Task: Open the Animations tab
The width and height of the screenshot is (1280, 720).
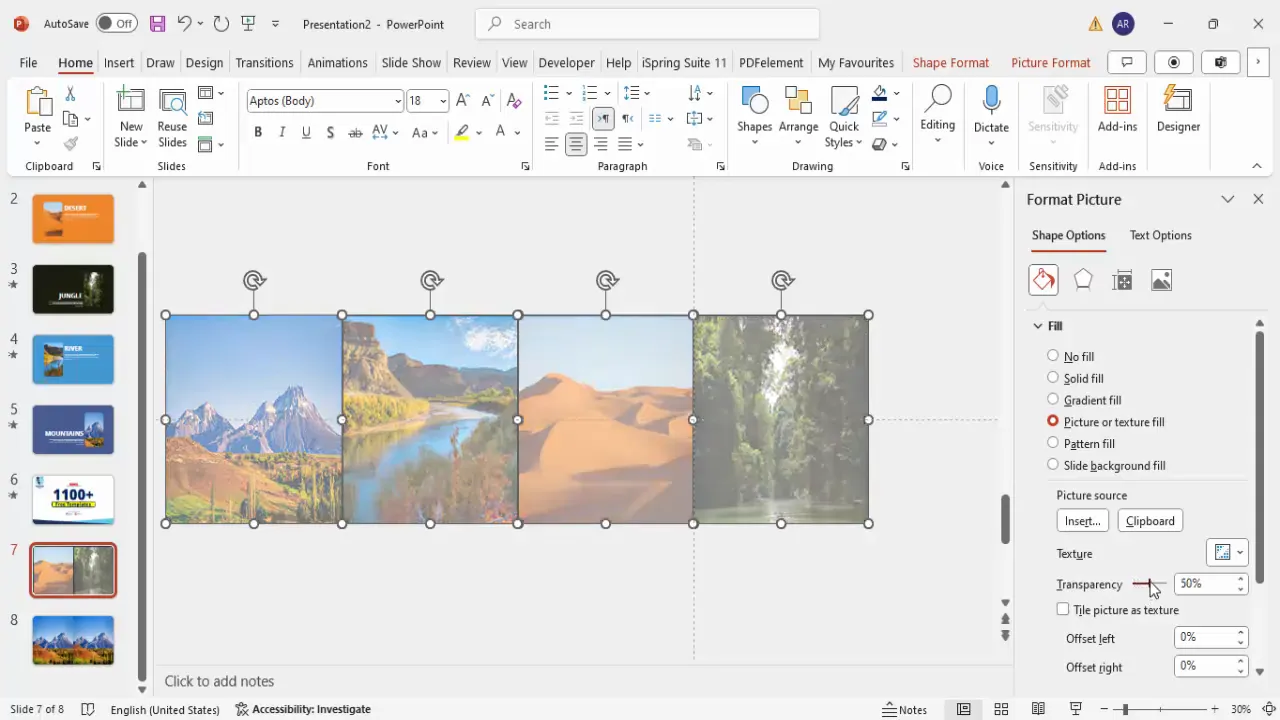Action: coord(337,62)
